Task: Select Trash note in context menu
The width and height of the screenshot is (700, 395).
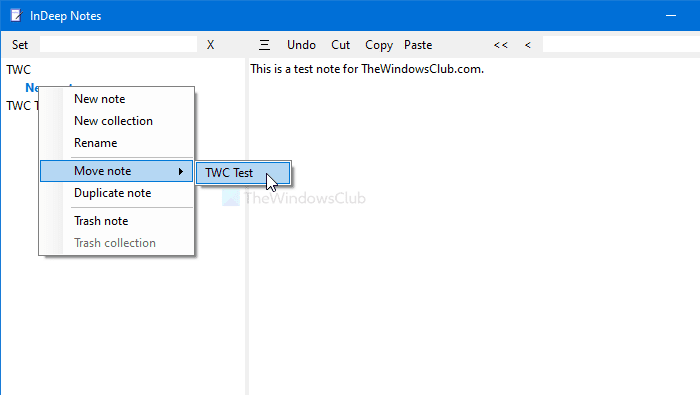Action: click(x=117, y=221)
